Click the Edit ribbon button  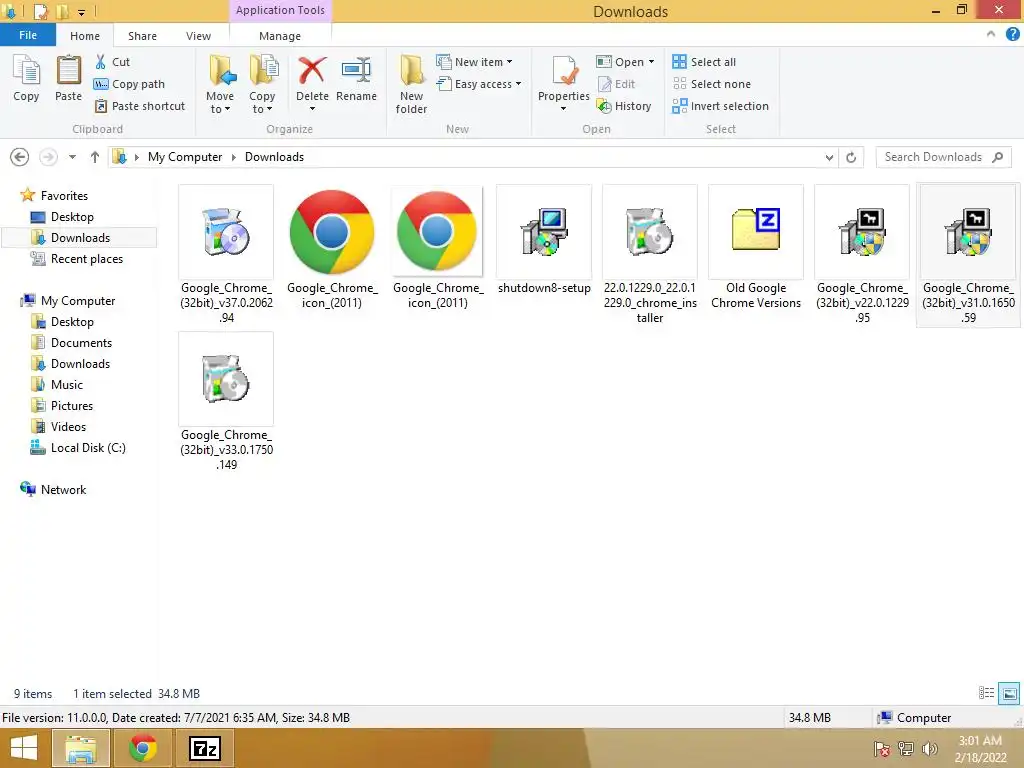tap(616, 84)
